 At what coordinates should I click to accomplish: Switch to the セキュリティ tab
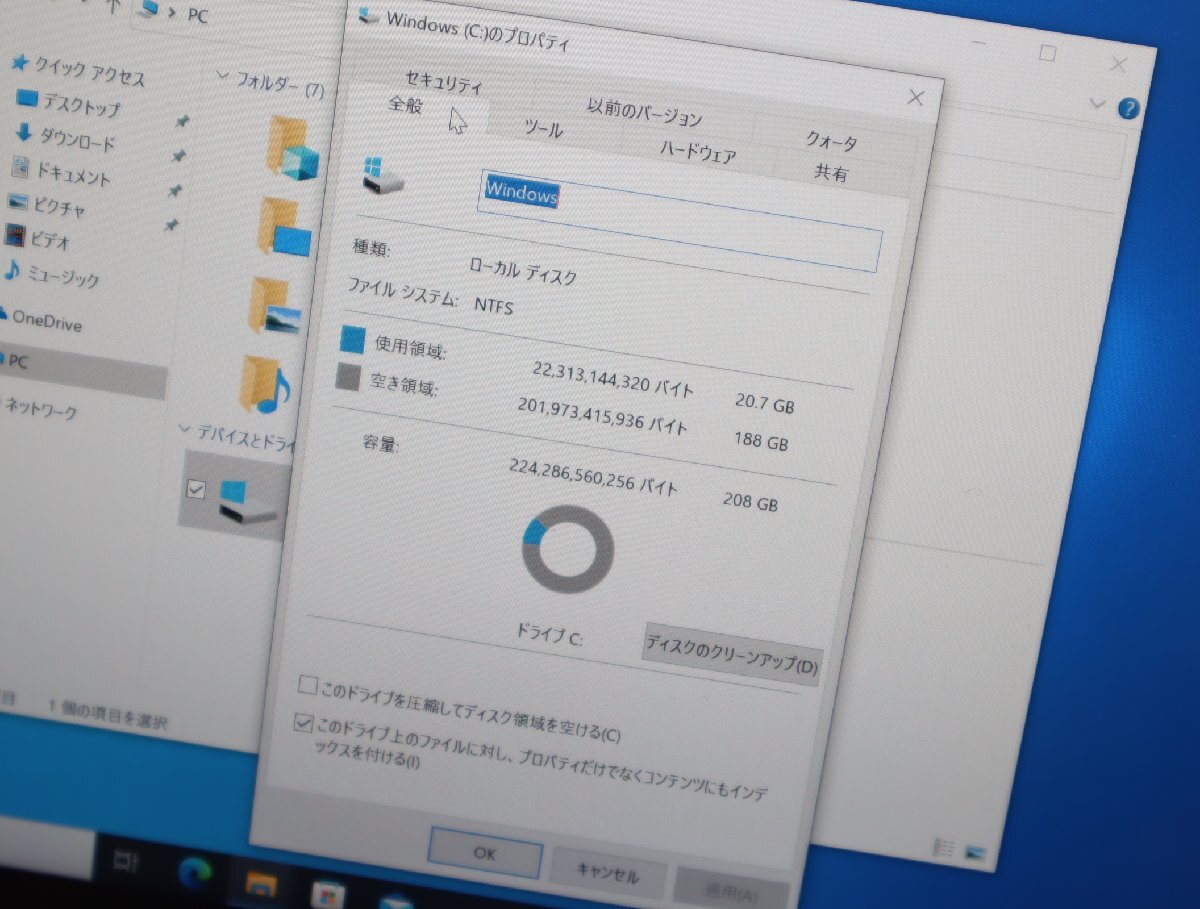pos(442,82)
